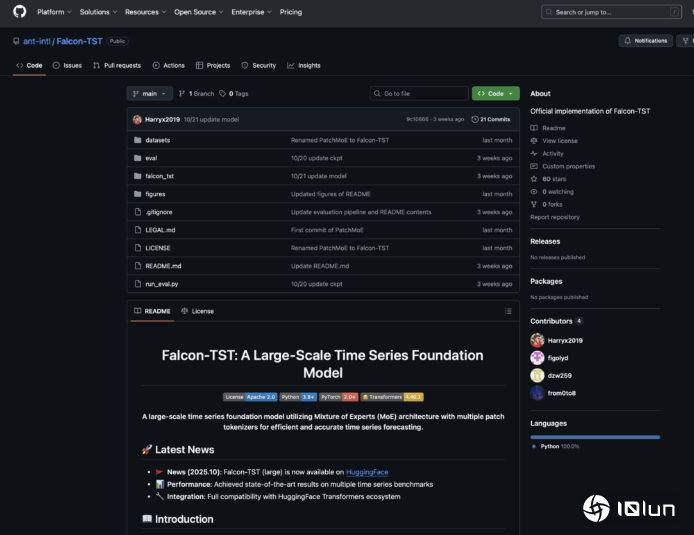Click the figoiyd contributor avatar
The height and width of the screenshot is (535, 694).
point(538,358)
